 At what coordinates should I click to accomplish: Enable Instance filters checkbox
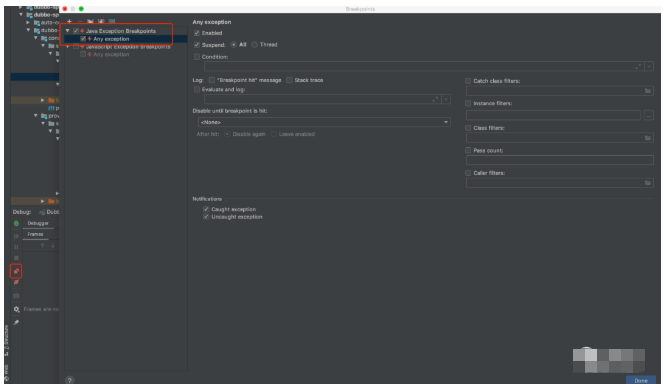(x=468, y=103)
